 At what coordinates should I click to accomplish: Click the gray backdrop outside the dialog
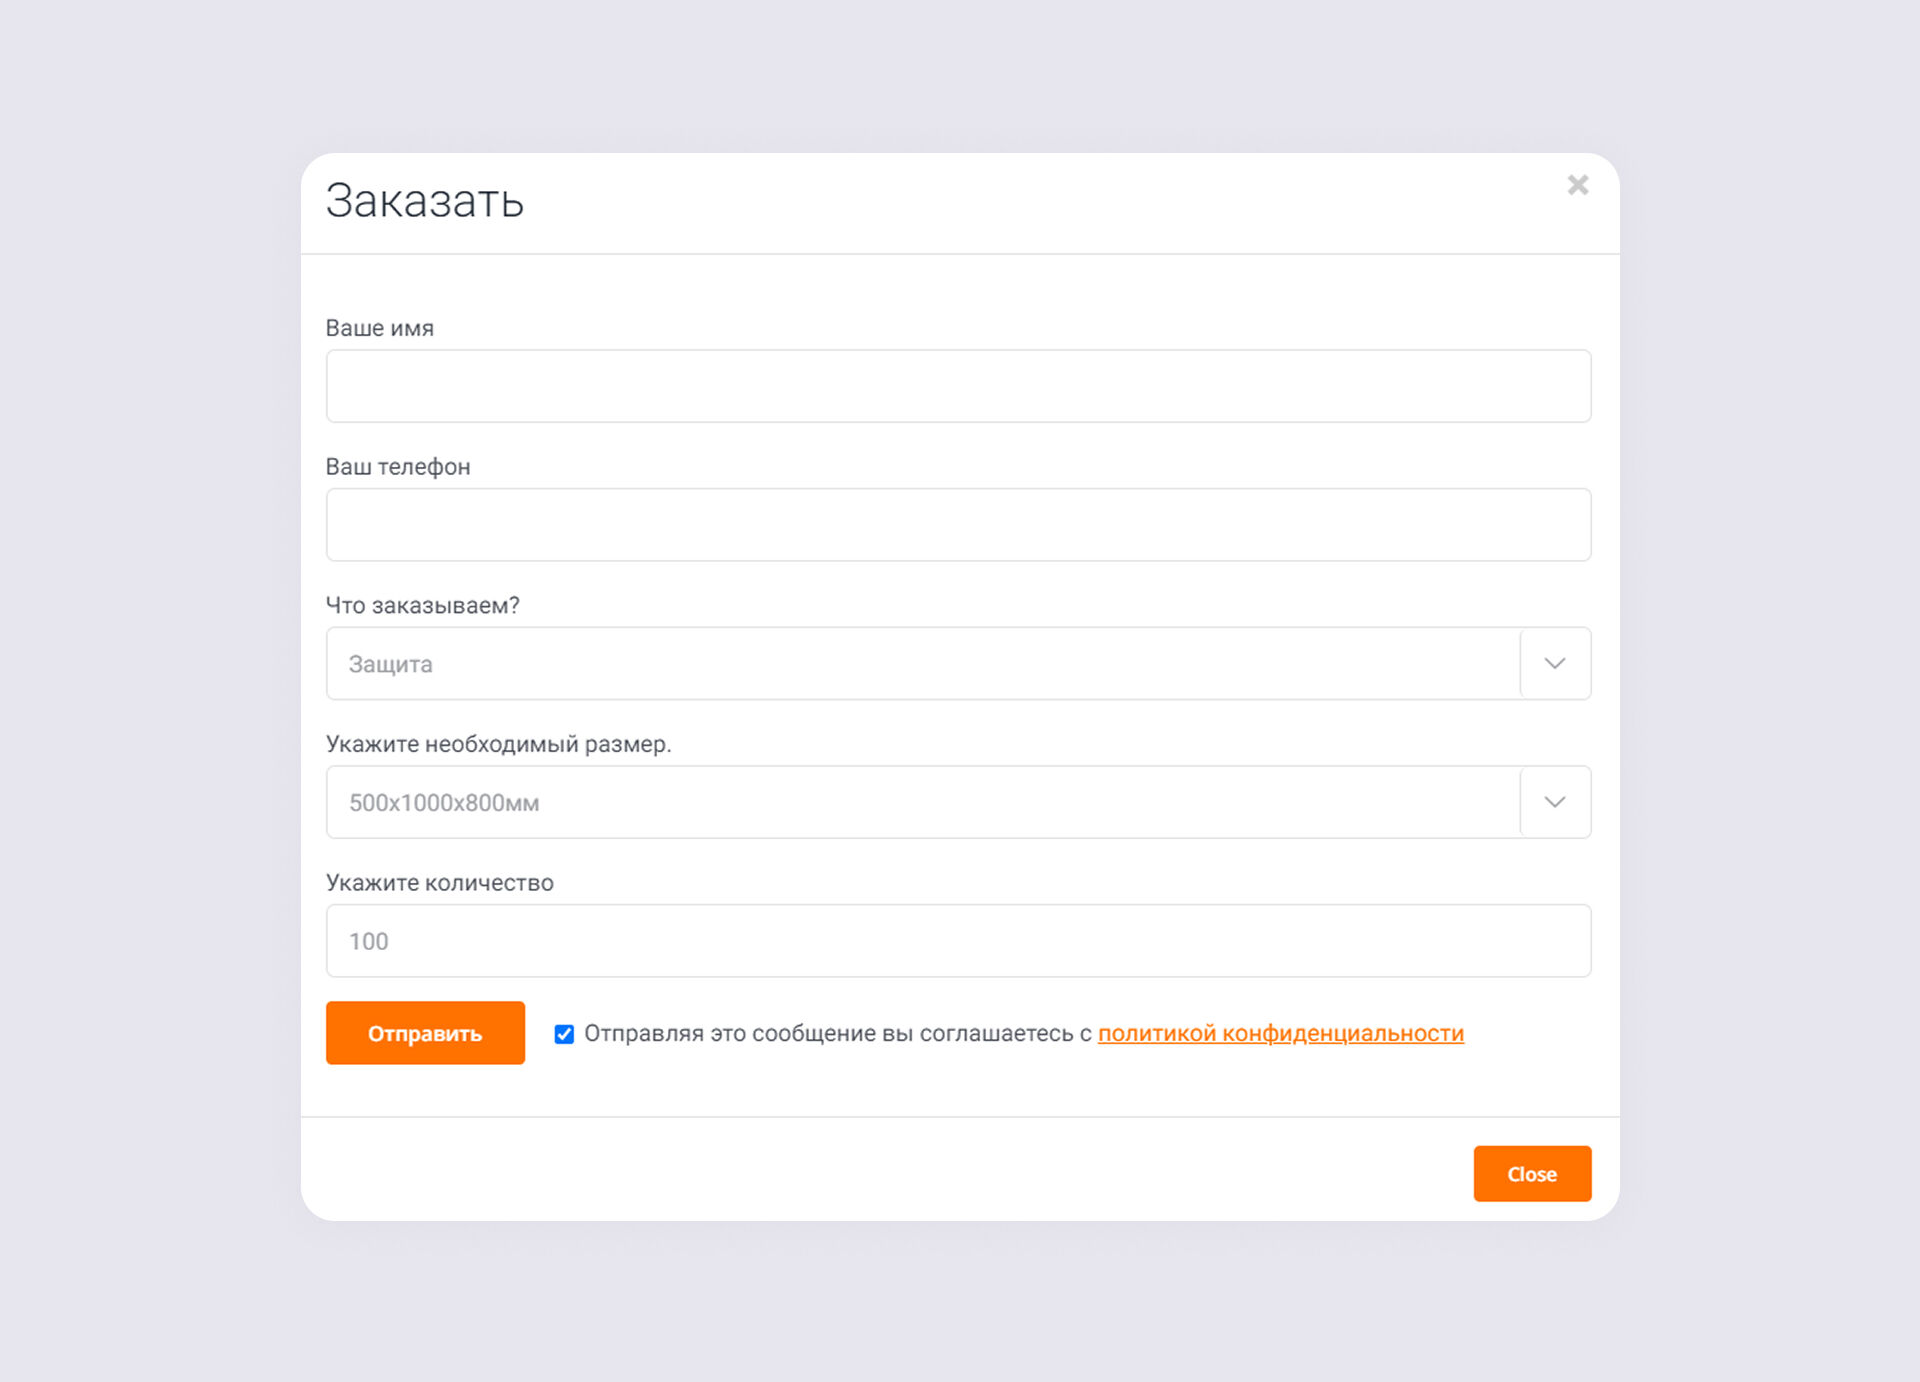pyautogui.click(x=150, y=700)
